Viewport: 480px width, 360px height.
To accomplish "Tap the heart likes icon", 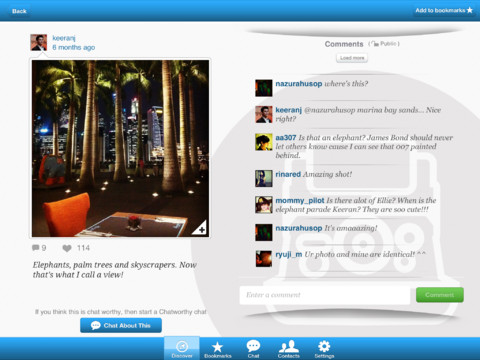I will (67, 248).
